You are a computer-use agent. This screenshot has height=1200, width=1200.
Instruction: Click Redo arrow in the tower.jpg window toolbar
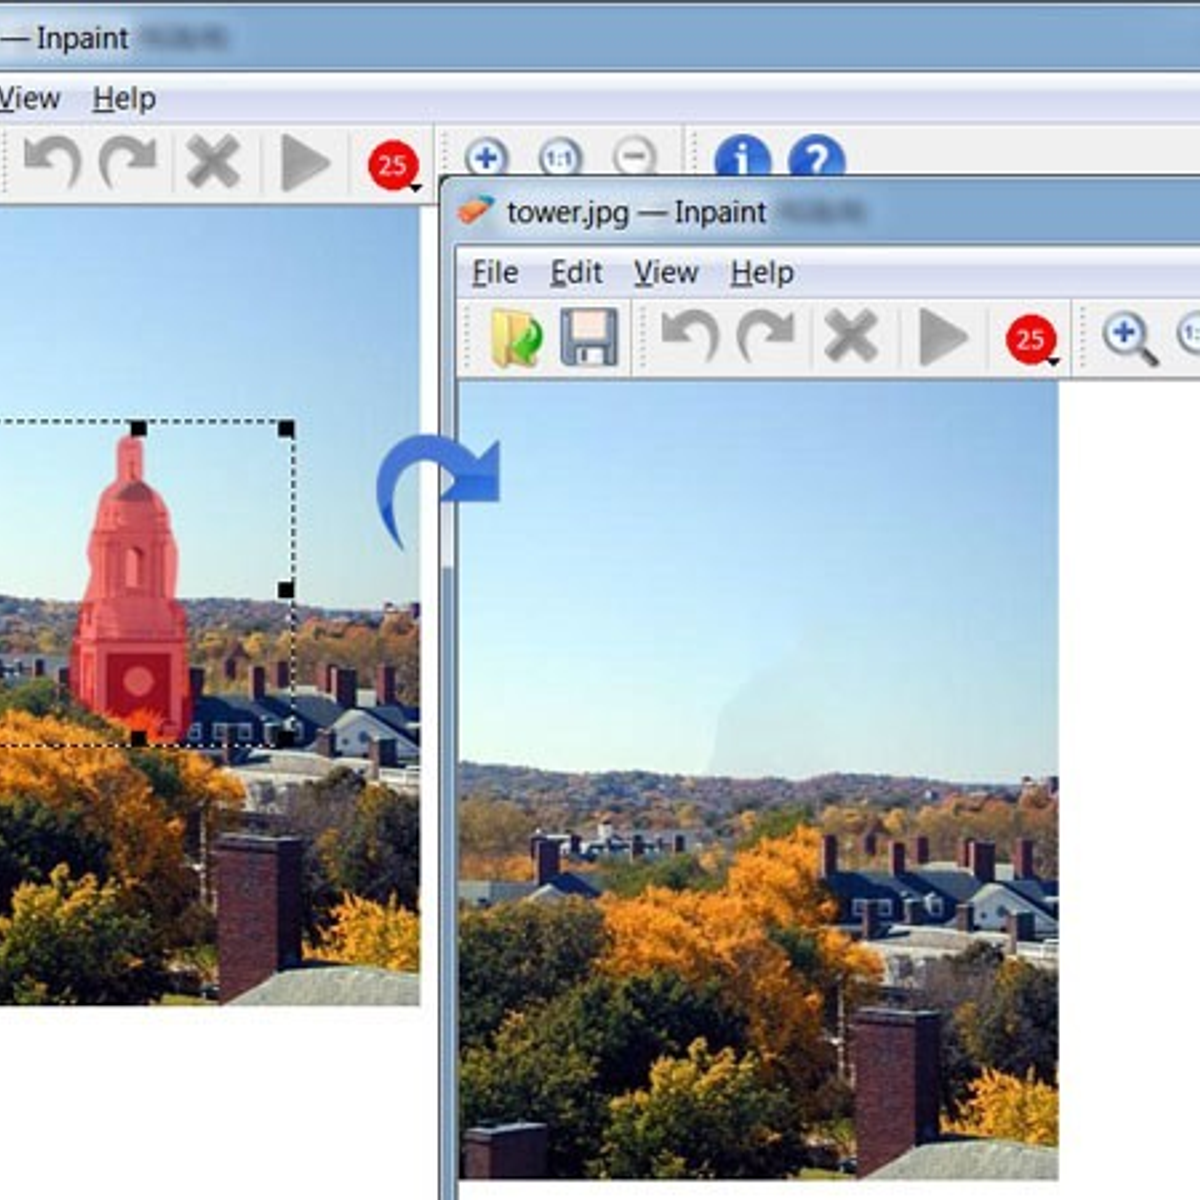pos(766,336)
